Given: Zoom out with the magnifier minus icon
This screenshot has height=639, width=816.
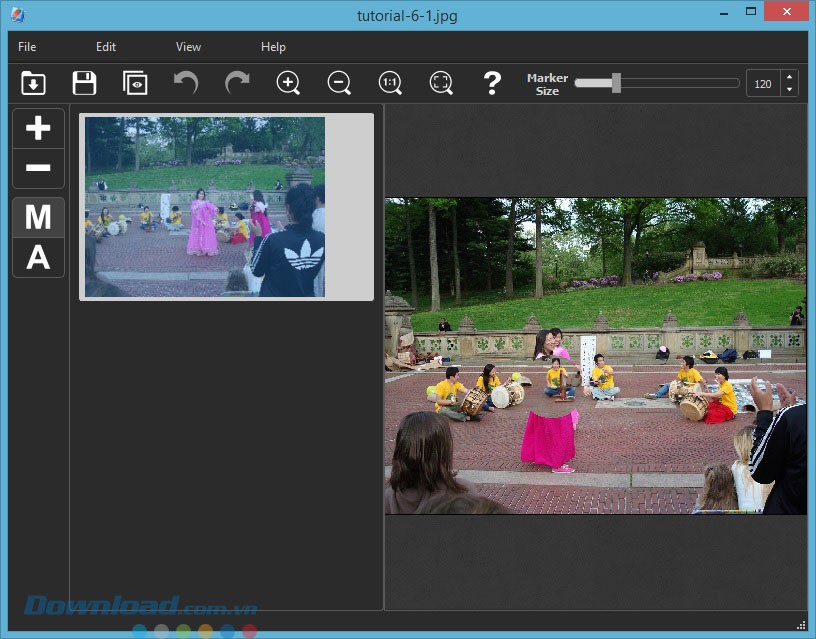Looking at the screenshot, I should pos(339,83).
